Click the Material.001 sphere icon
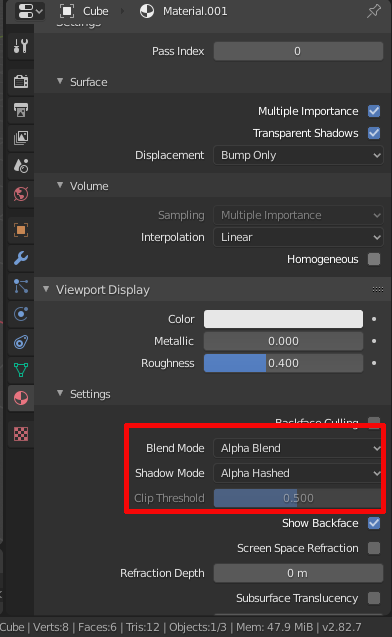 147,11
